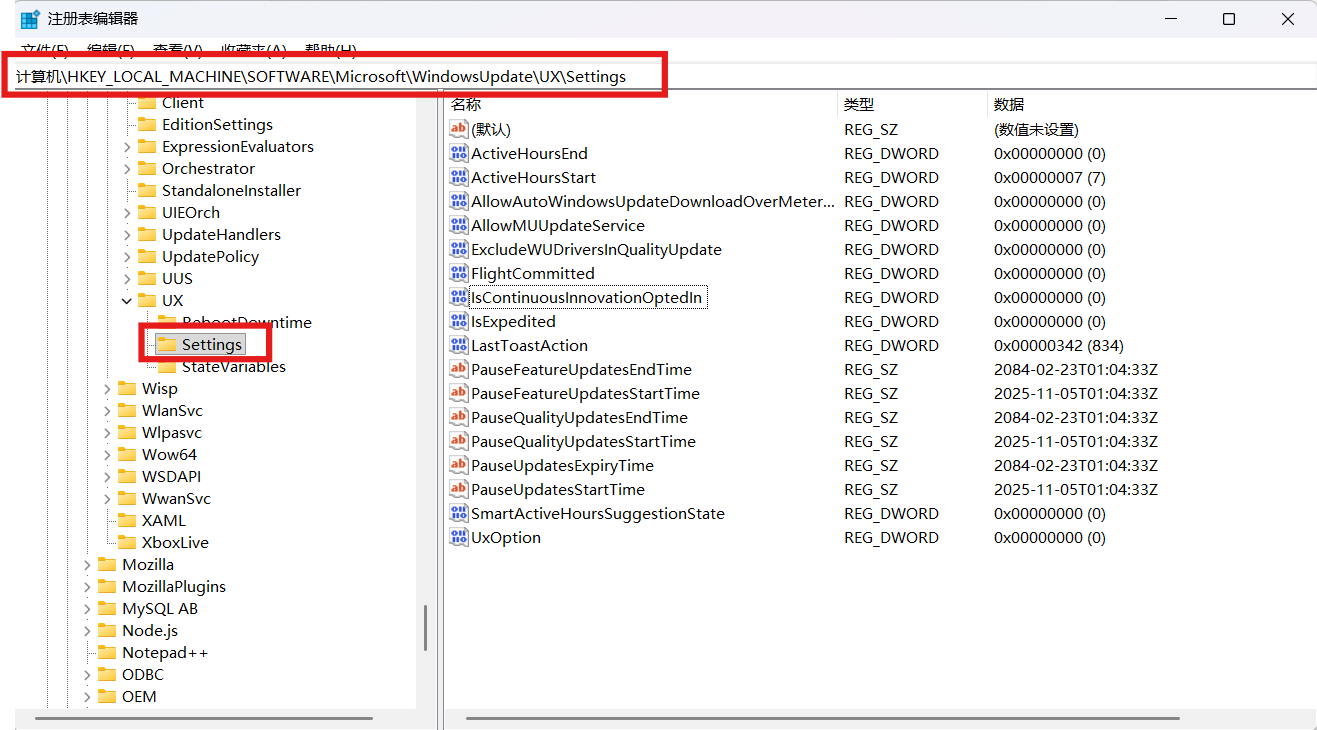Click the DWORD icon beside AllowMUUpdateService

point(459,225)
